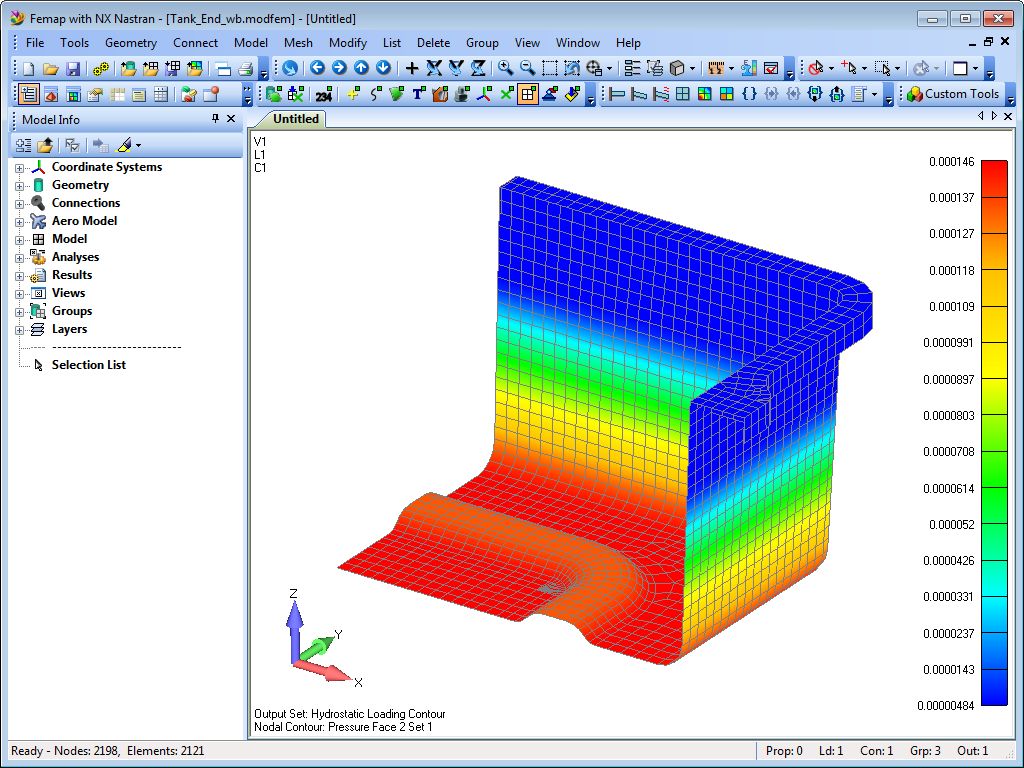The height and width of the screenshot is (768, 1024).
Task: Open the color picker at toolbar end
Action: [x=961, y=68]
